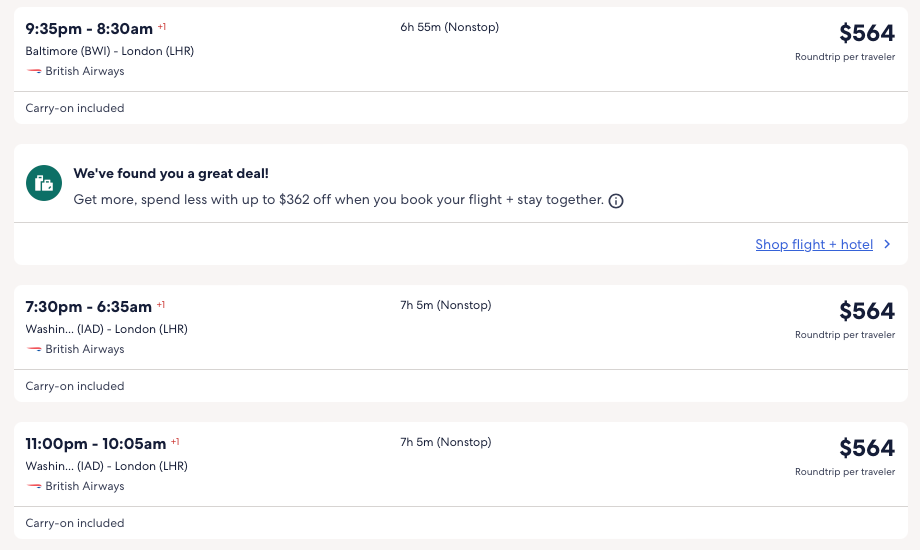Viewport: 920px width, 550px height.
Task: Click the info icon beside the deal text
Action: [616, 201]
